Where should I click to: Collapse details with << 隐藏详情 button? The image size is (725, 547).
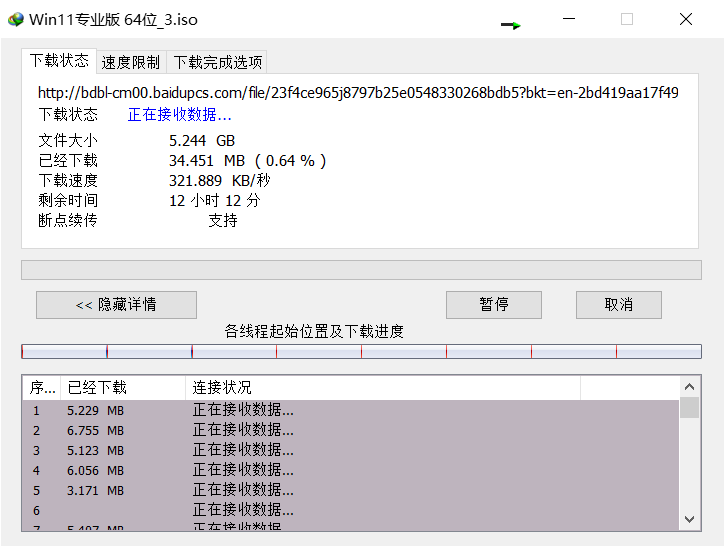[116, 305]
